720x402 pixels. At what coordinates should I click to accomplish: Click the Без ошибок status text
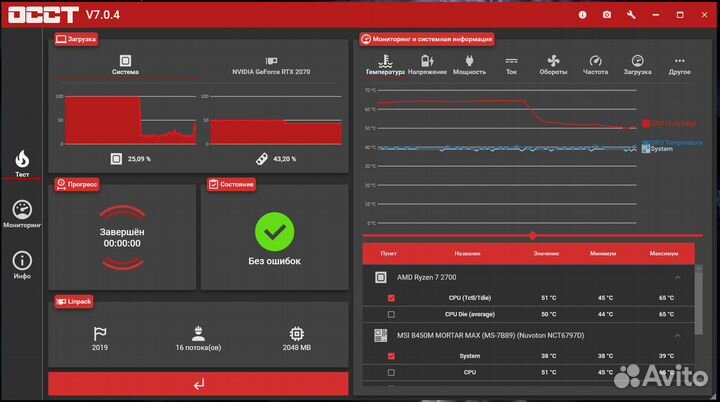[x=275, y=261]
